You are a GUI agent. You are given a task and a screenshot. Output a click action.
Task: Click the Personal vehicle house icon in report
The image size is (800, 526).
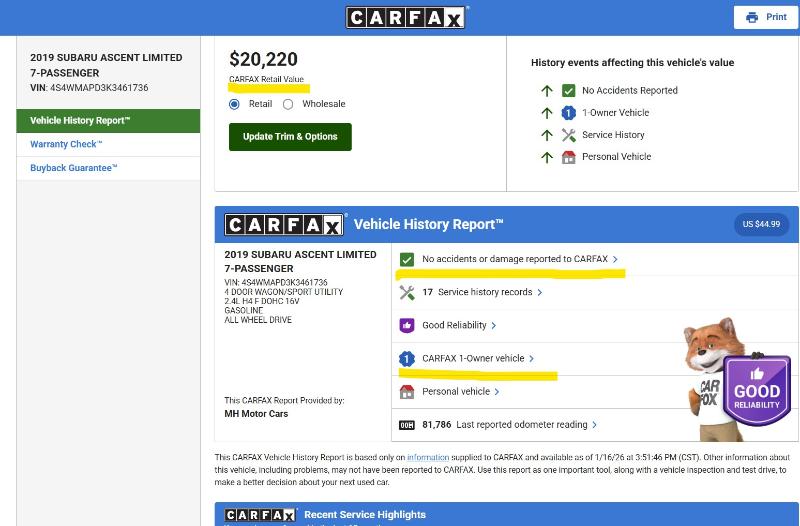pos(407,392)
